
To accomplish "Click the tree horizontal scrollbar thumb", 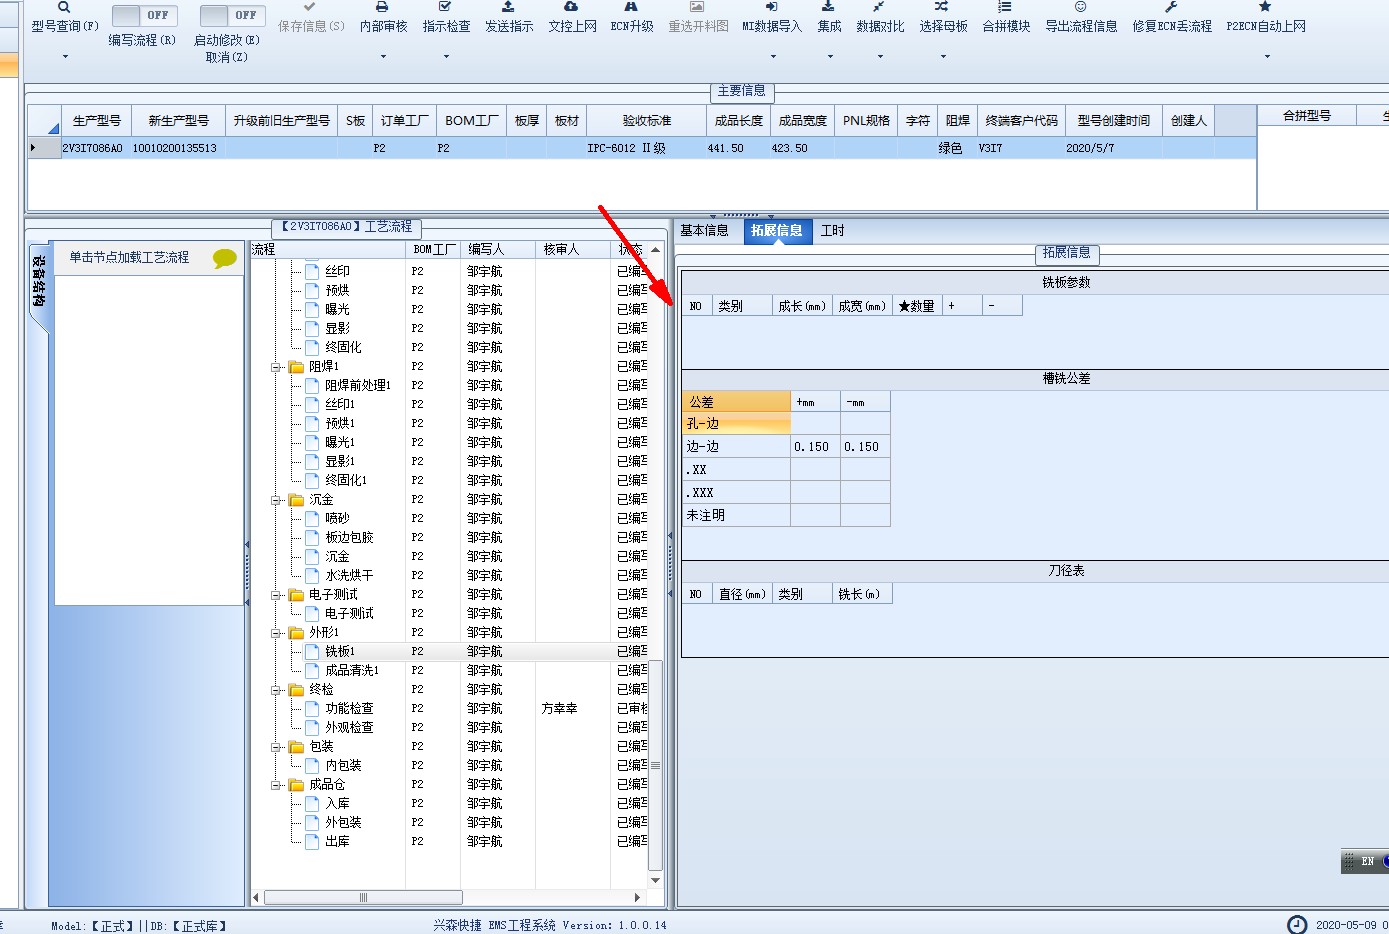I will point(363,897).
